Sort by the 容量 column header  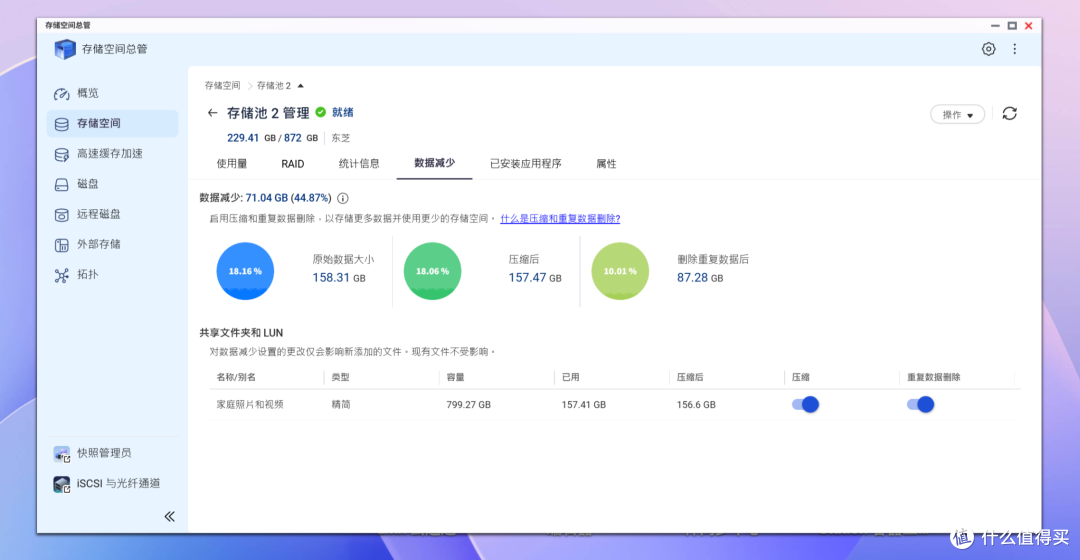(x=455, y=377)
